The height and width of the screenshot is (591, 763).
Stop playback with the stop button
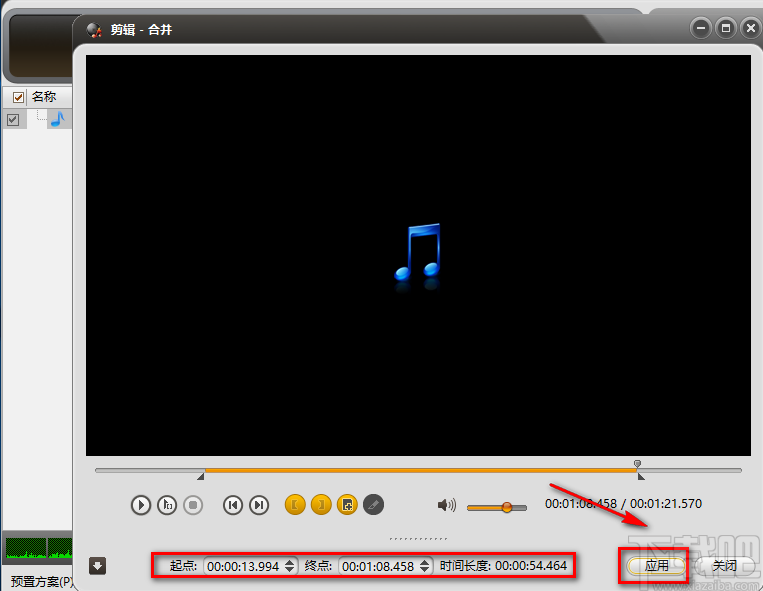tap(193, 505)
